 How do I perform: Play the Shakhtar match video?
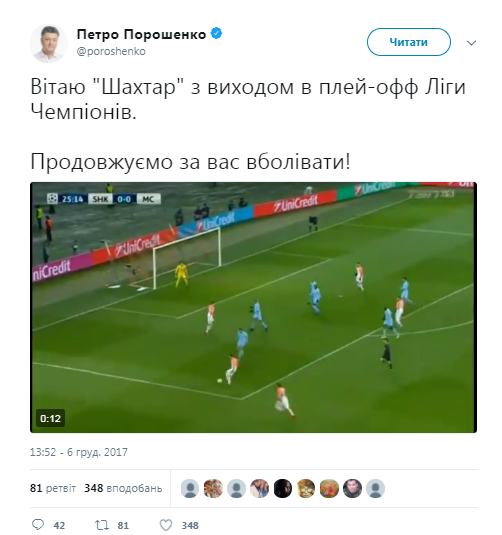tap(253, 307)
